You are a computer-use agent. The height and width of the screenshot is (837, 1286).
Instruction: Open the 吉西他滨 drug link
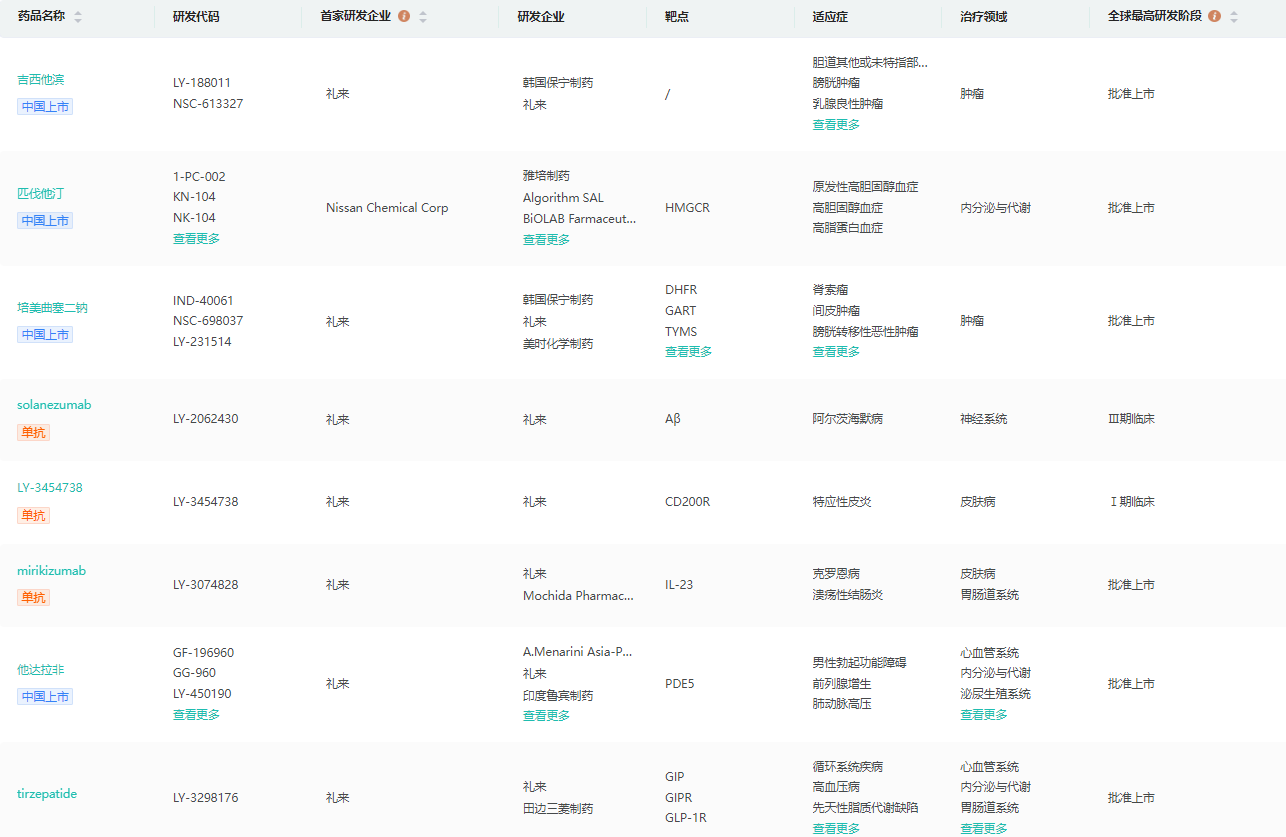point(41,80)
